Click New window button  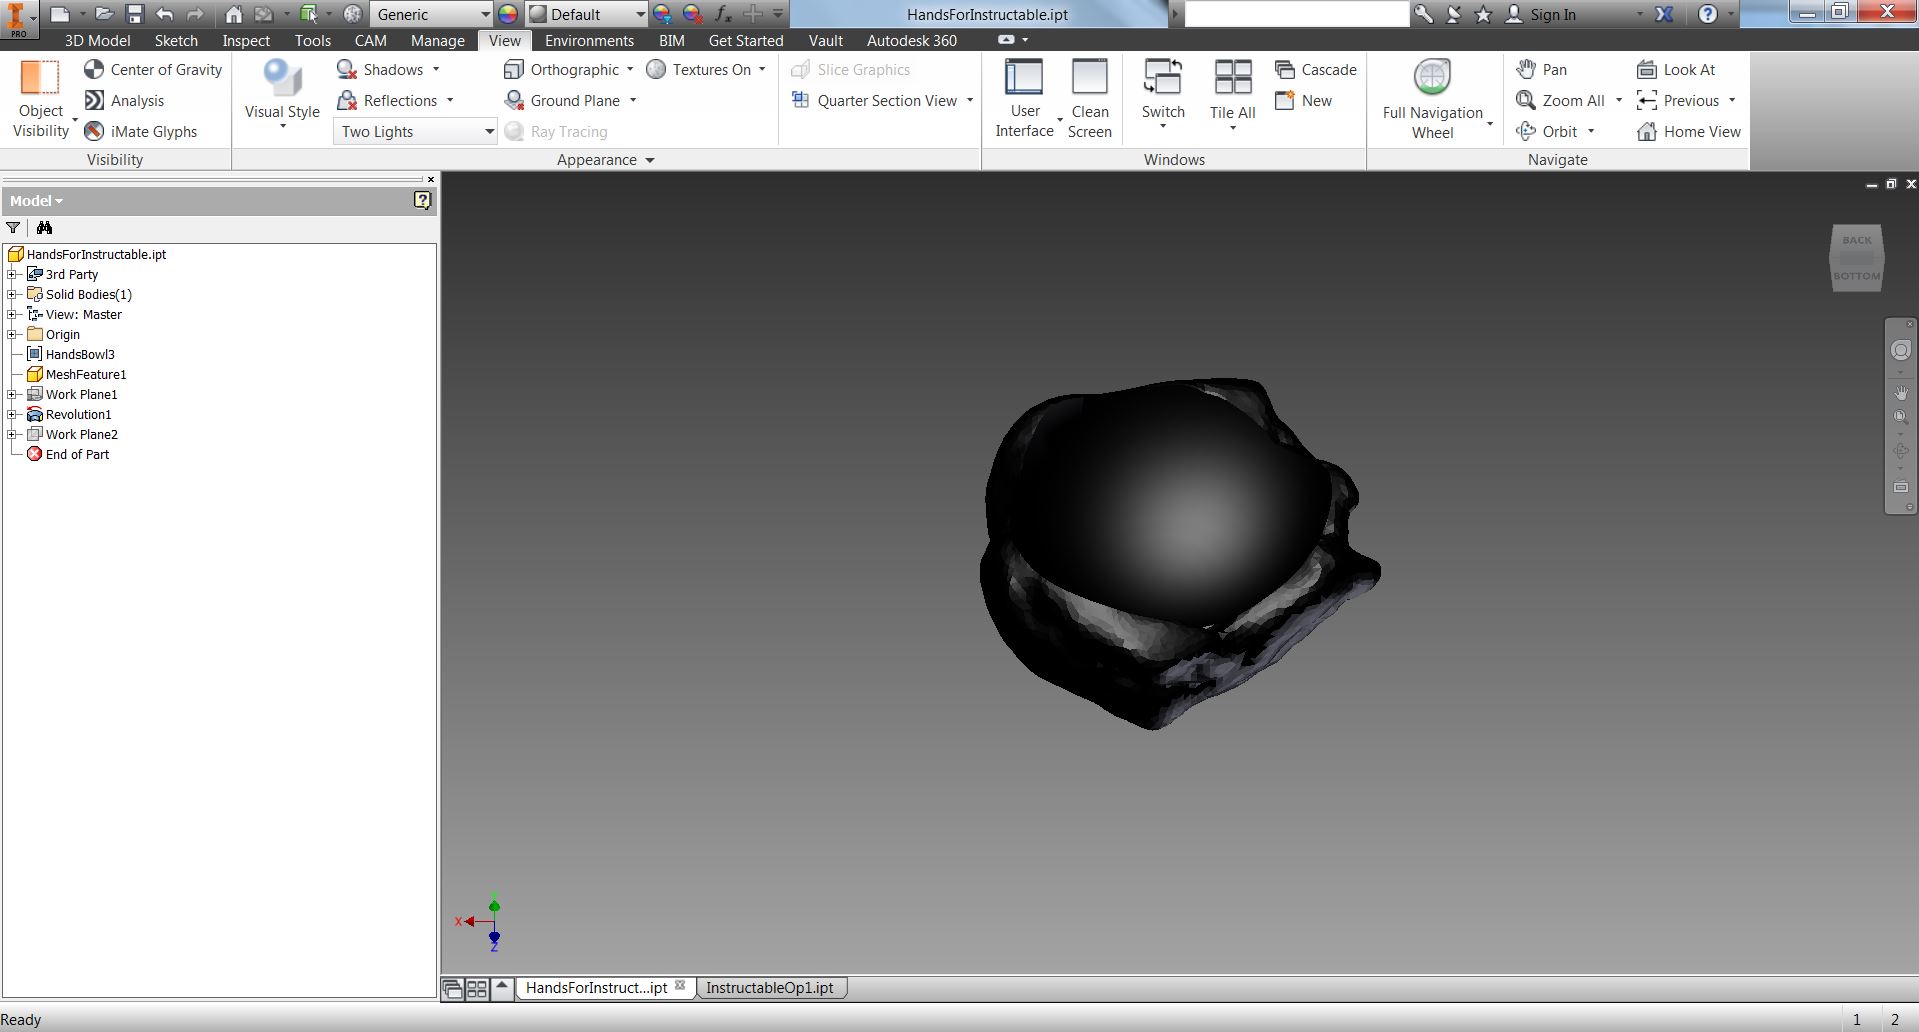point(1303,100)
